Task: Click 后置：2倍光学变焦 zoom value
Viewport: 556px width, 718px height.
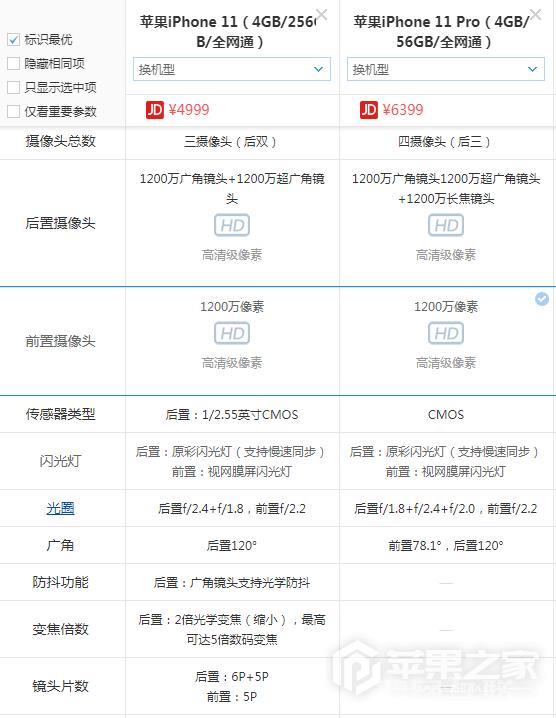Action: tap(232, 630)
